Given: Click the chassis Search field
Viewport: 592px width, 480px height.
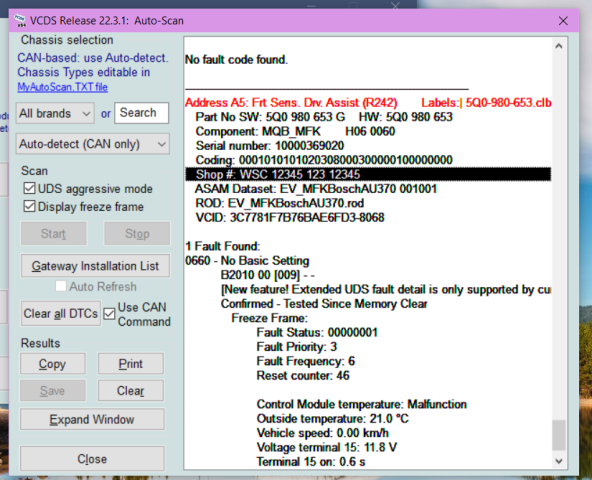Looking at the screenshot, I should click(x=142, y=113).
